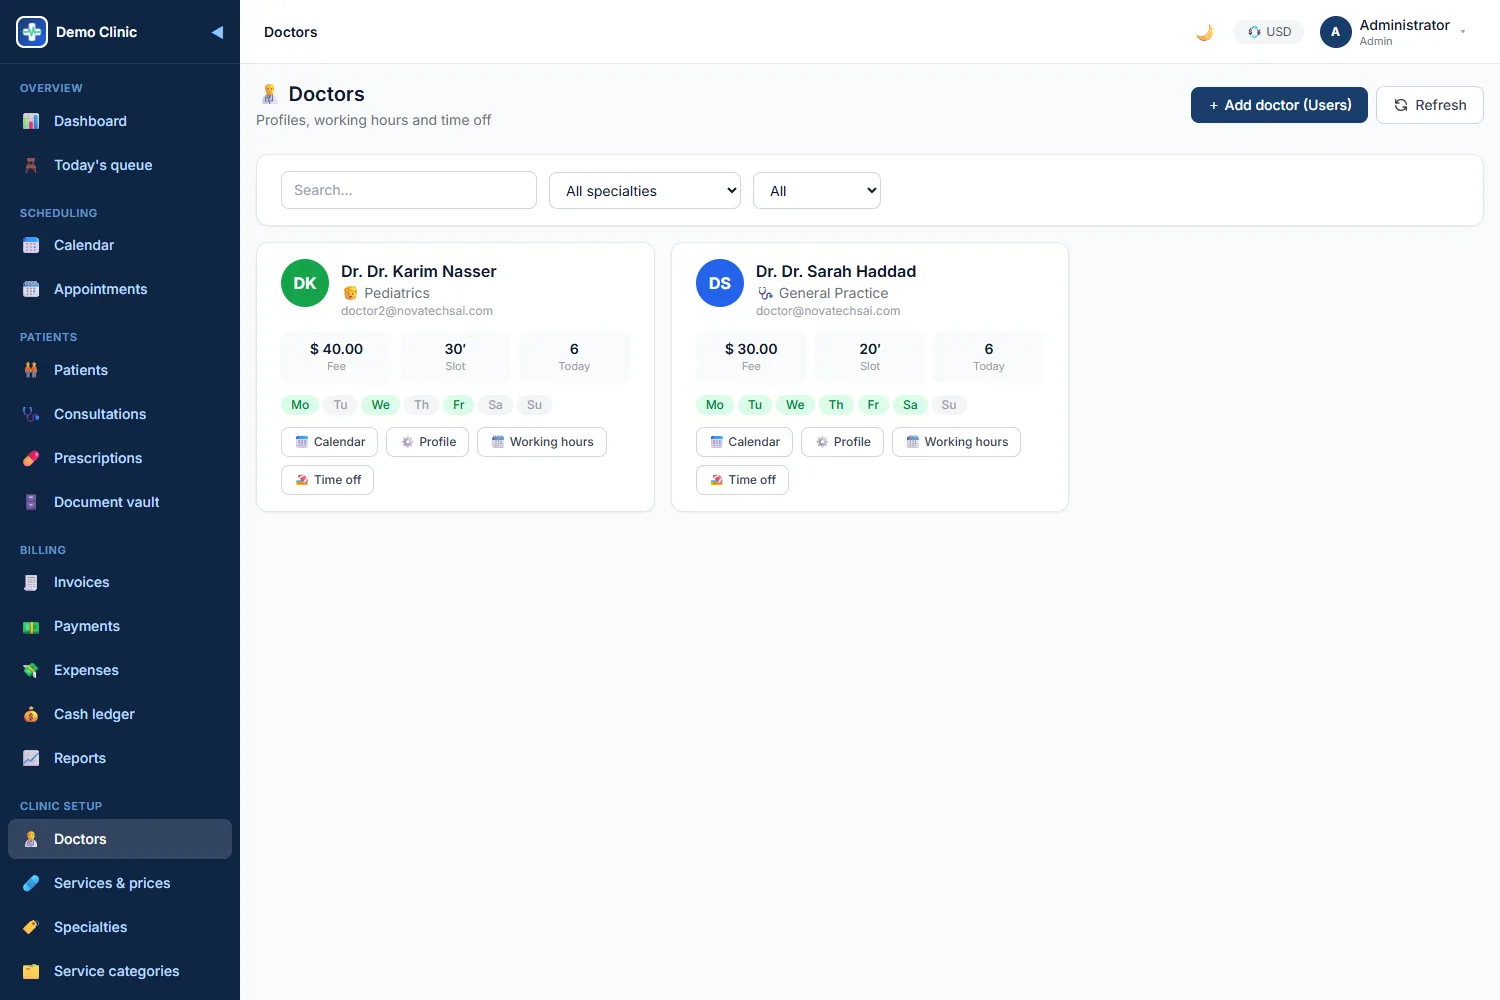Open Calendar for Dr. Sarah Haddad
The image size is (1500, 1000).
pos(745,442)
